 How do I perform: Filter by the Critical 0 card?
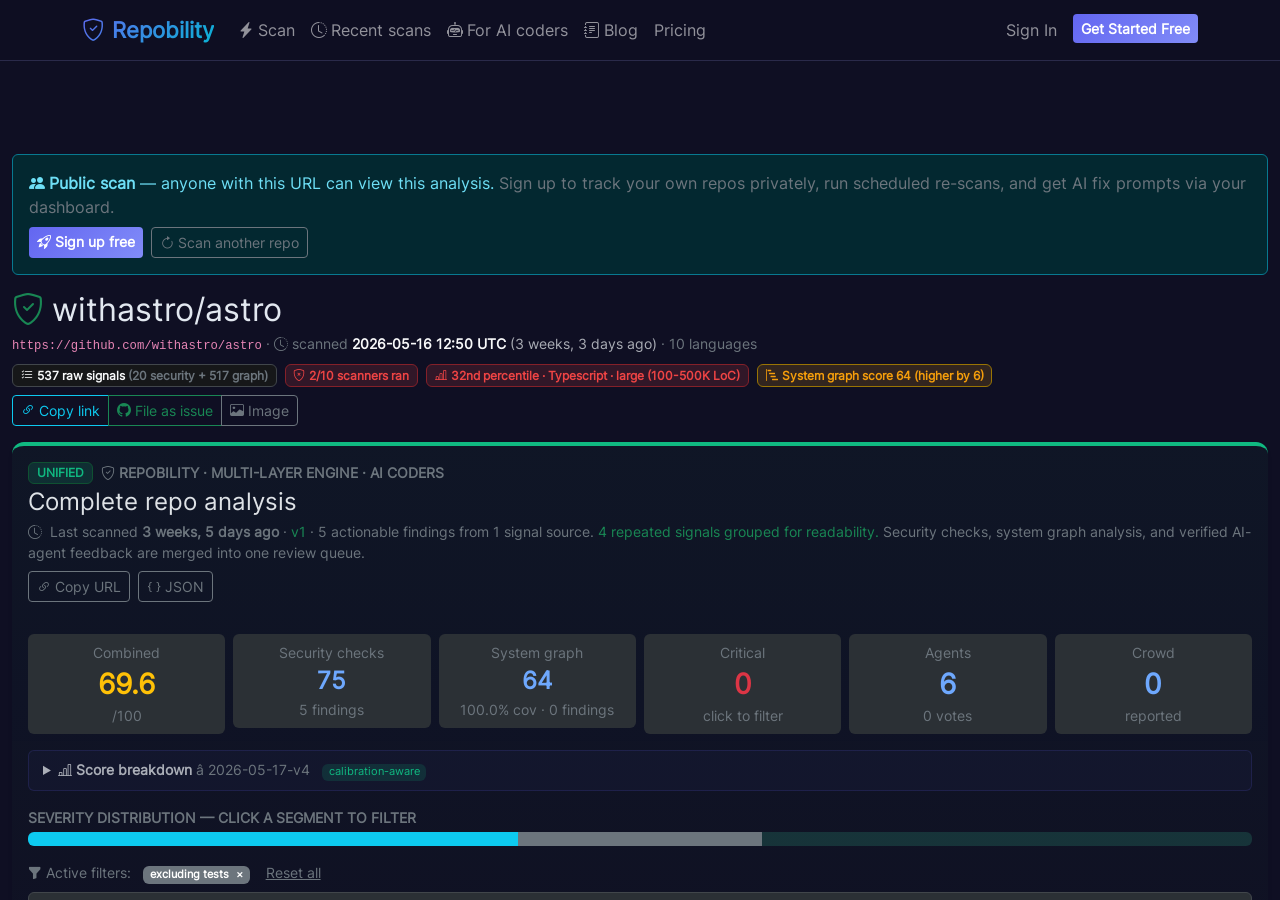coord(742,684)
